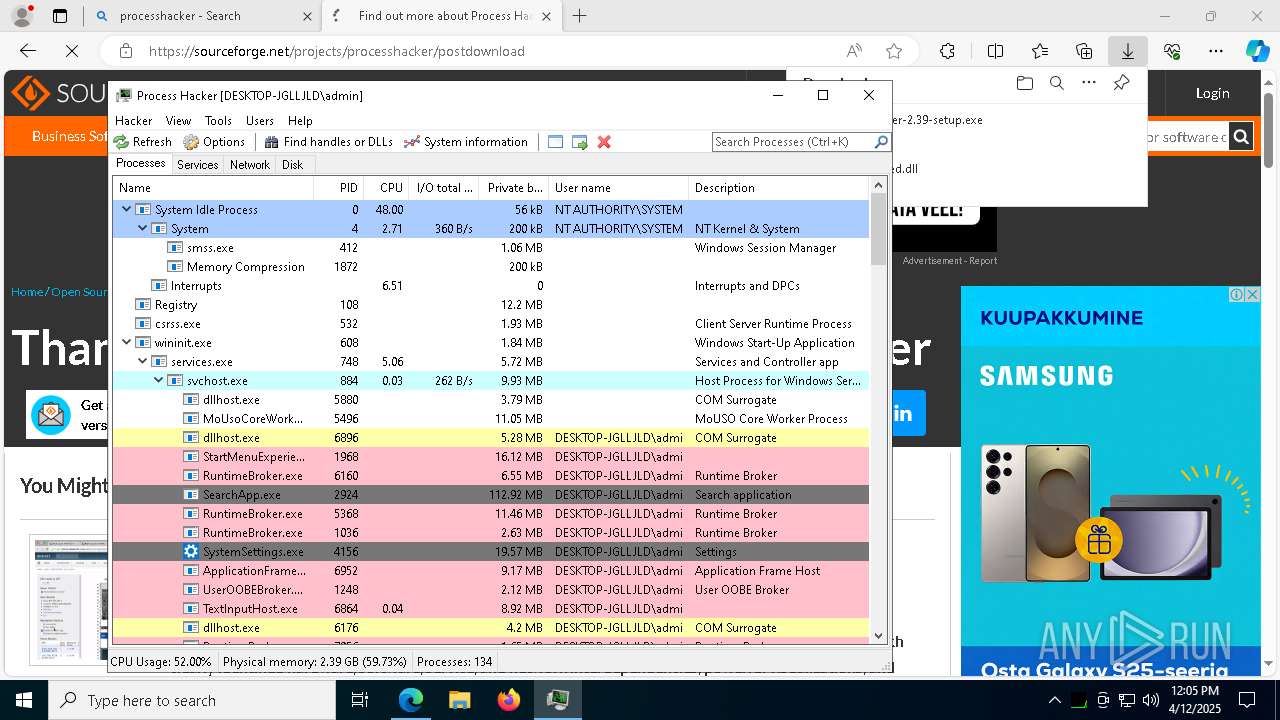Open Firefox from the taskbar
Image resolution: width=1280 pixels, height=720 pixels.
click(509, 700)
